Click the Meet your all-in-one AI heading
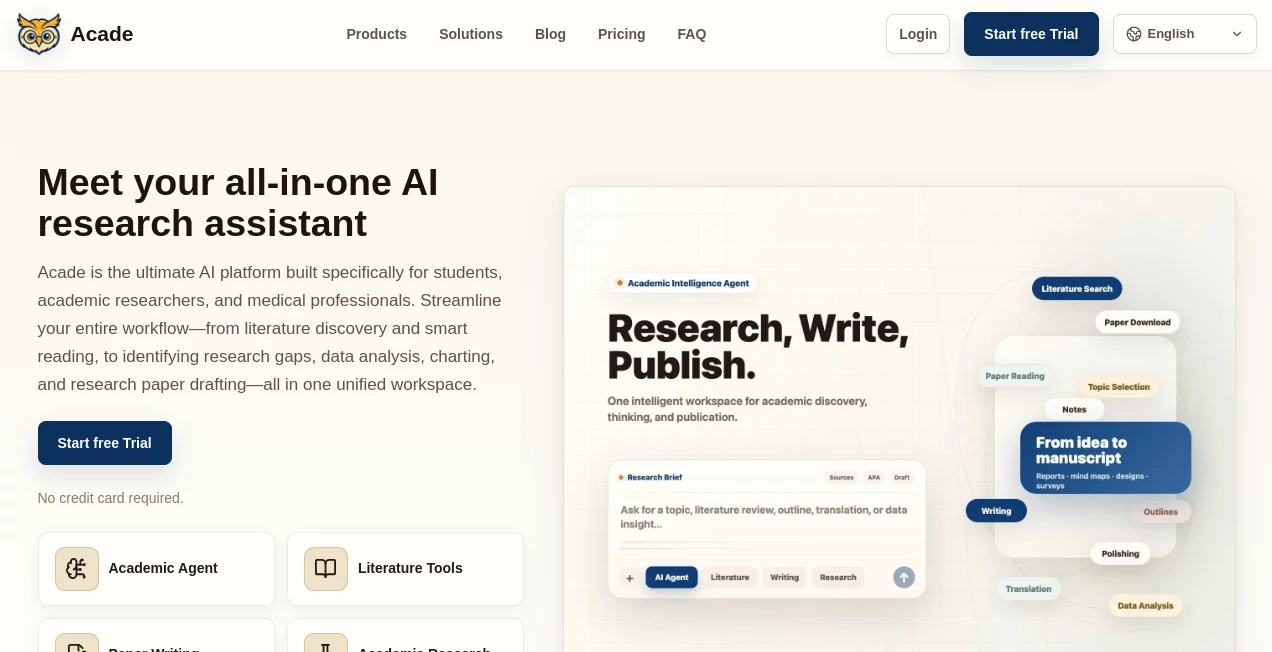 pos(238,203)
